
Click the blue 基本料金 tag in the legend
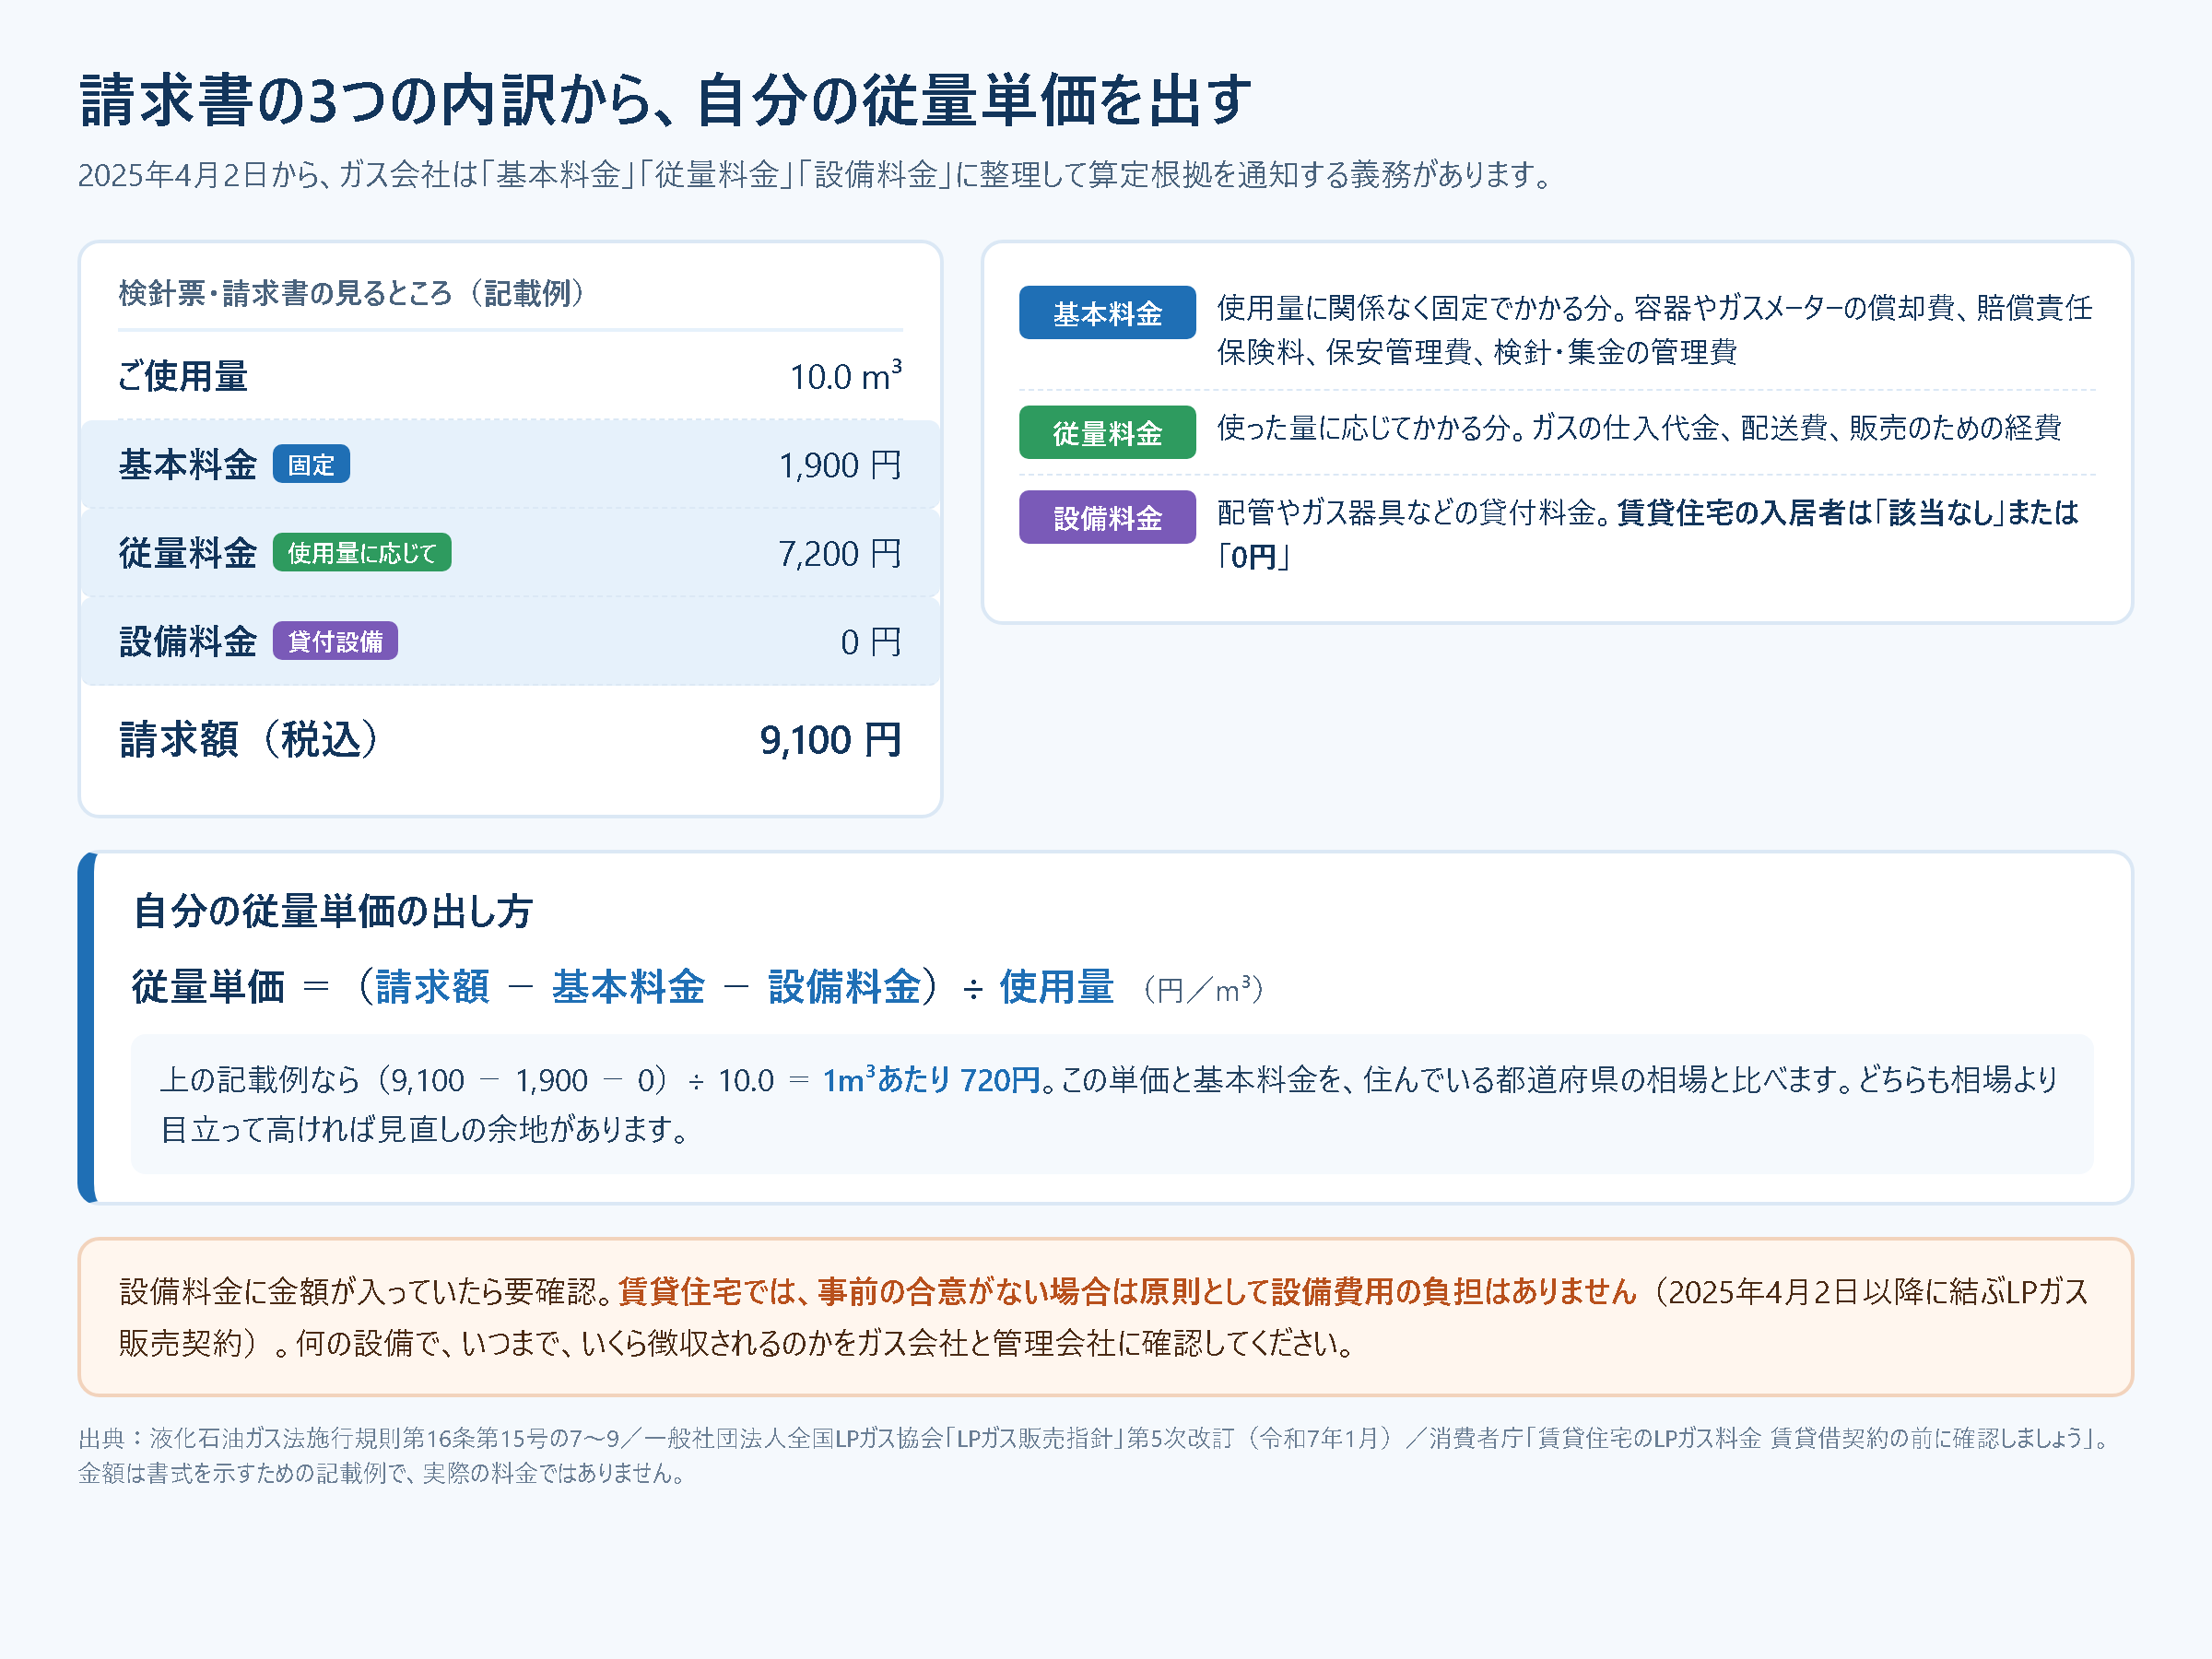click(1107, 313)
